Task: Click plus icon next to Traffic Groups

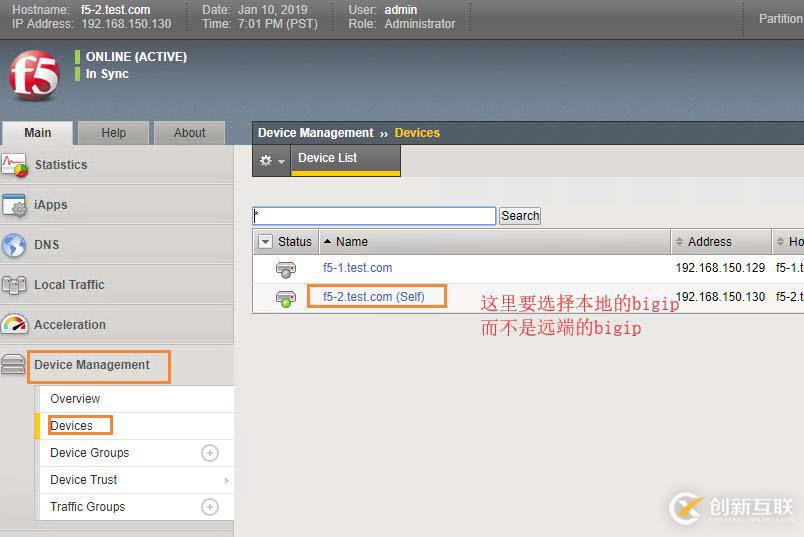Action: (x=210, y=507)
